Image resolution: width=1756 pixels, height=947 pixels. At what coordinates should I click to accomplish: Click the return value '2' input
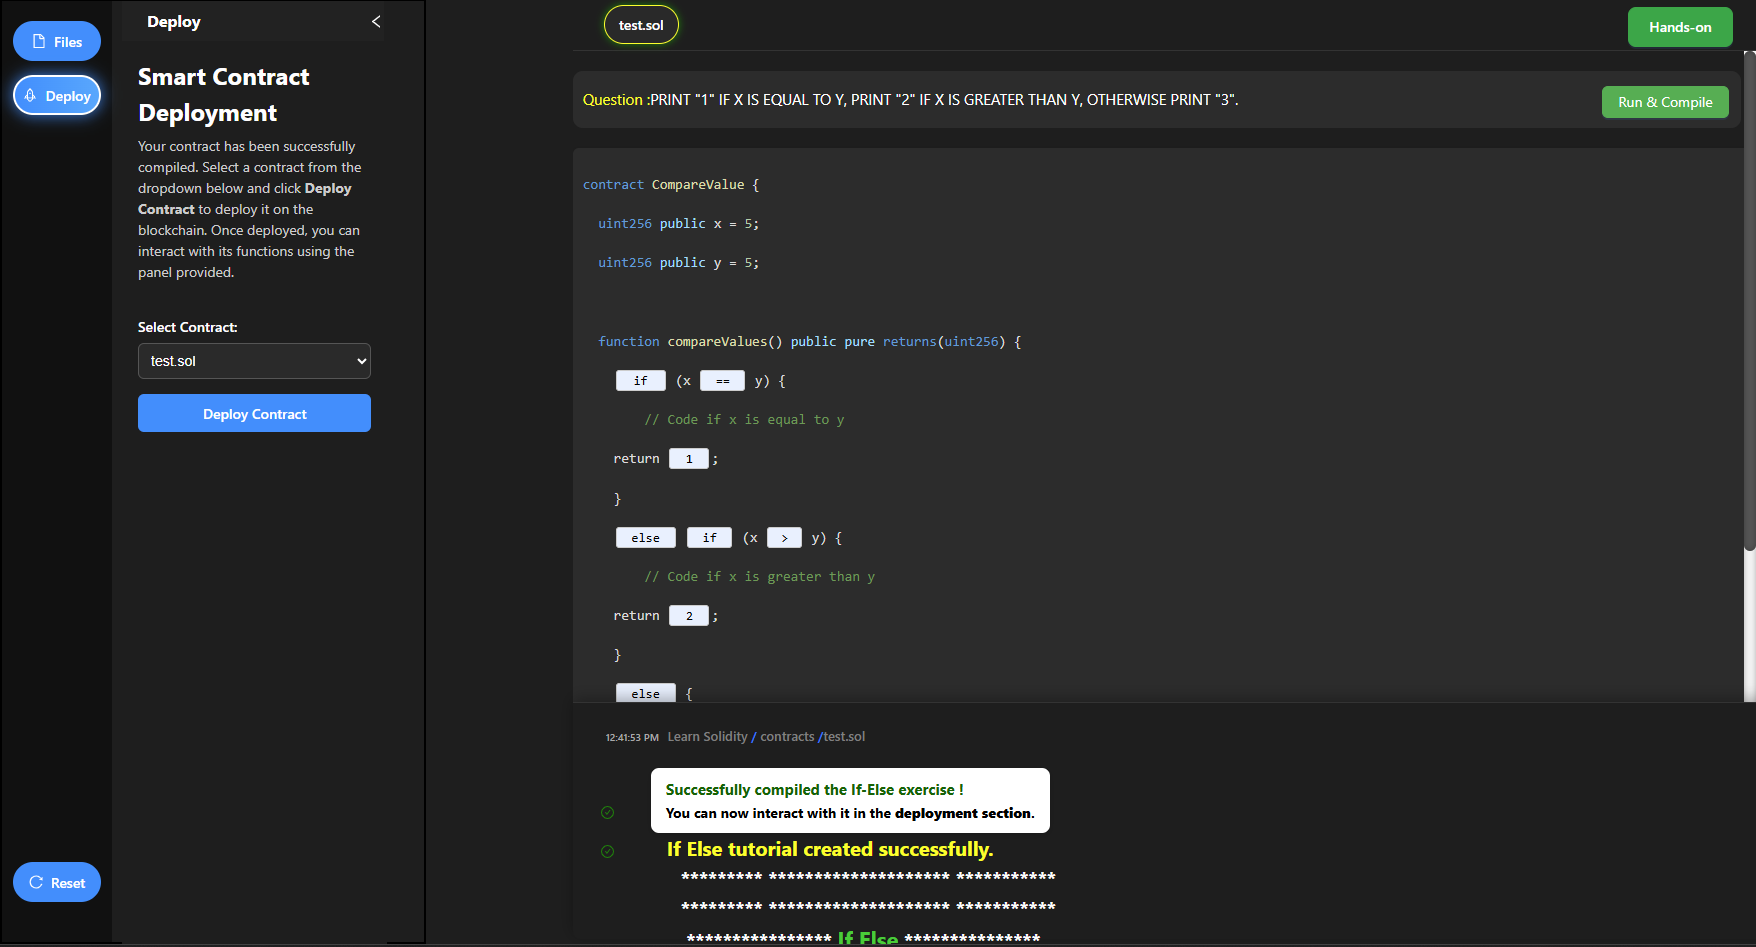click(688, 616)
